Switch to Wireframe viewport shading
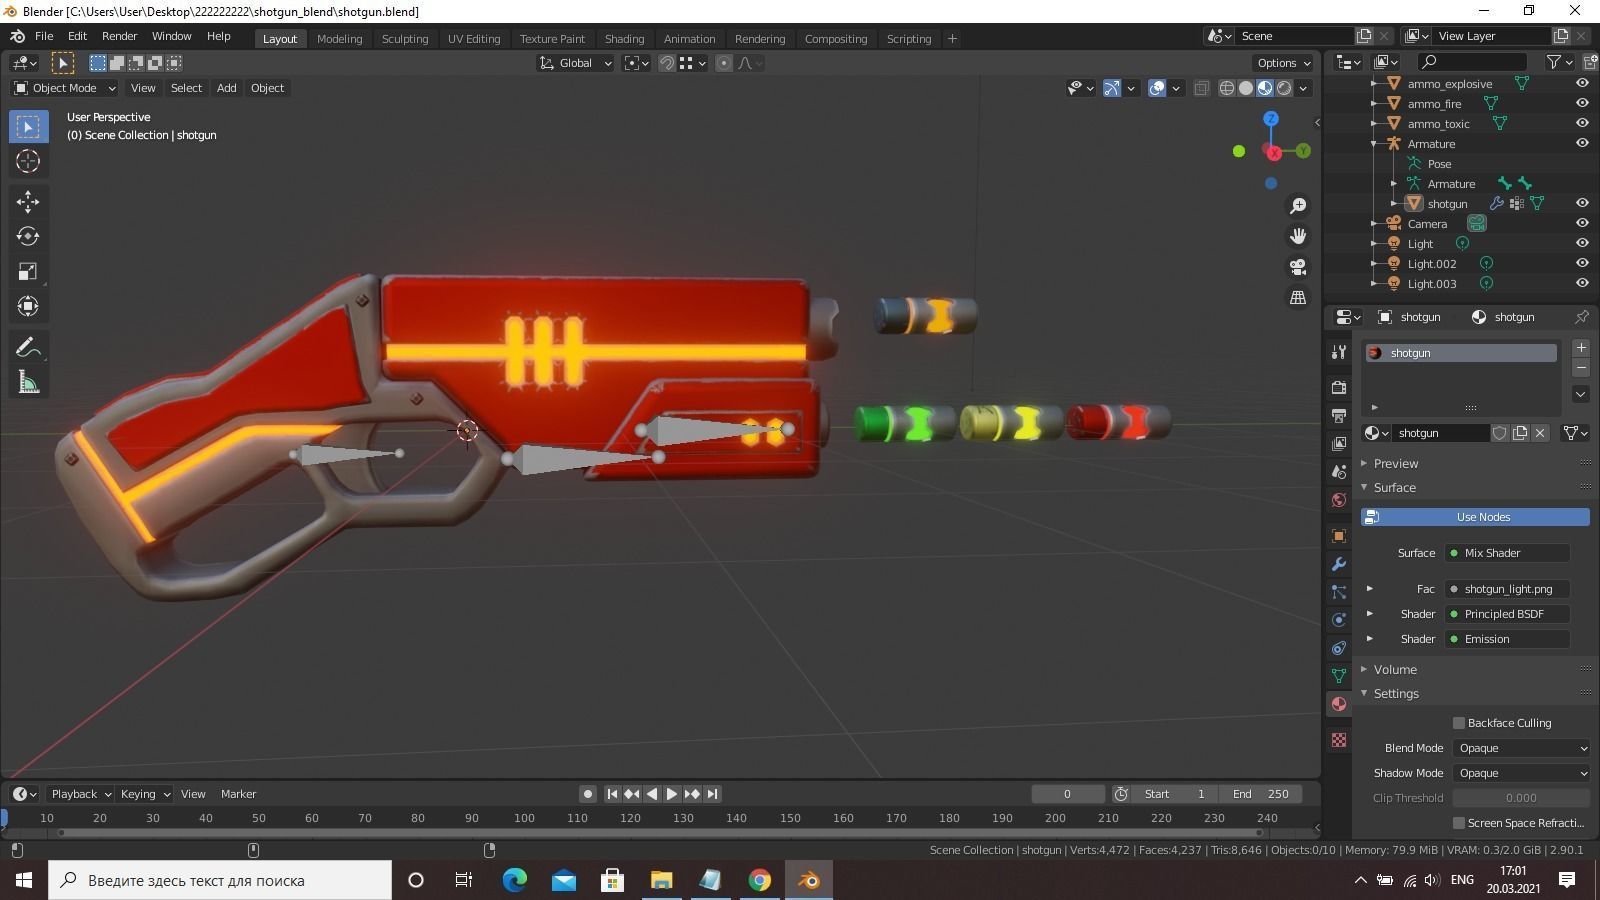This screenshot has height=900, width=1600. (1227, 88)
